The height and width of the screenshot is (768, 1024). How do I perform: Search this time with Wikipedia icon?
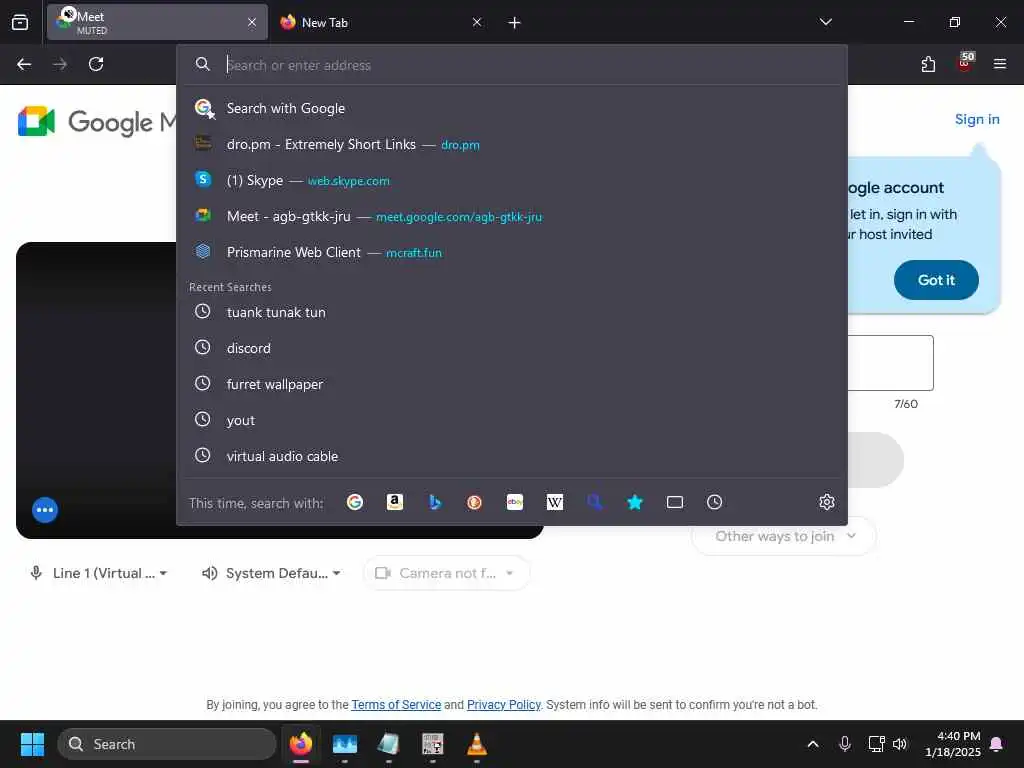pos(554,502)
